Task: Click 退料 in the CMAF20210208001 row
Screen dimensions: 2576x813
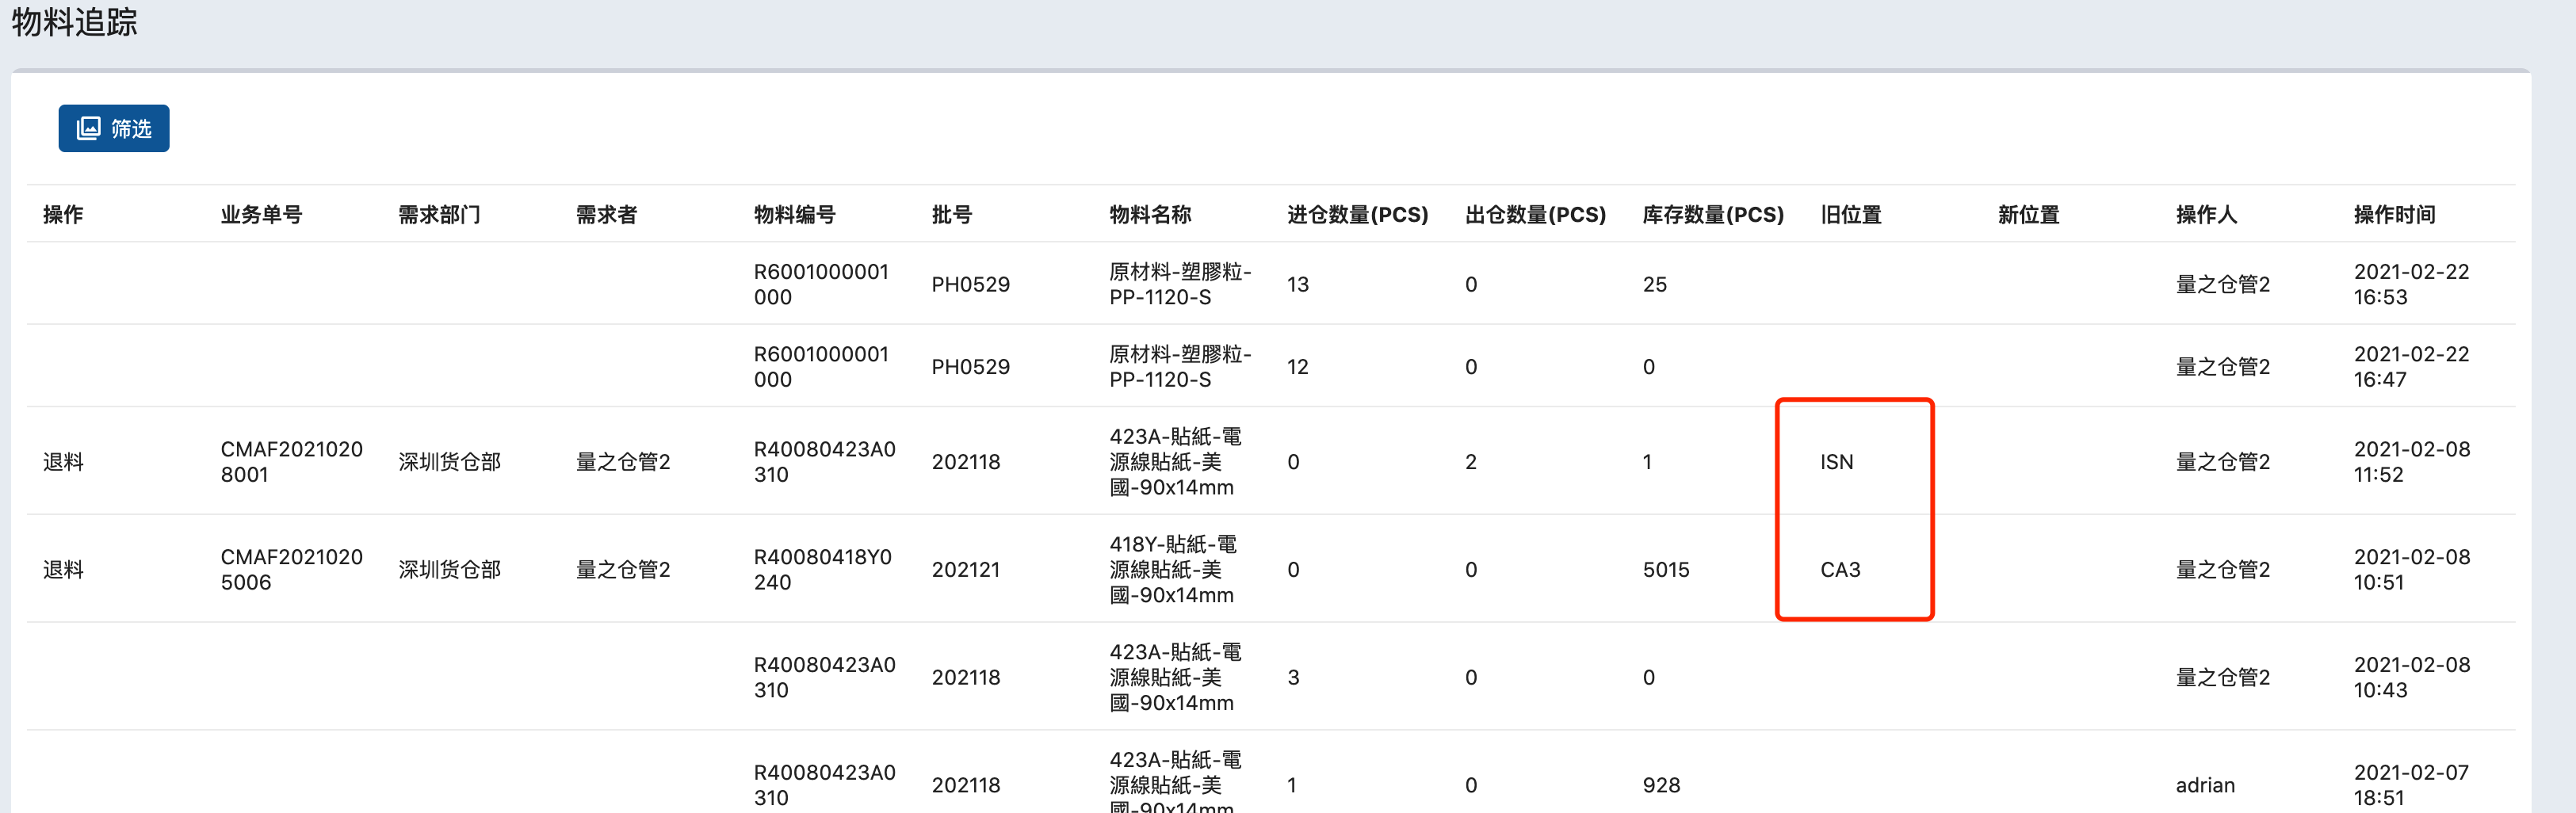Action: tap(63, 461)
